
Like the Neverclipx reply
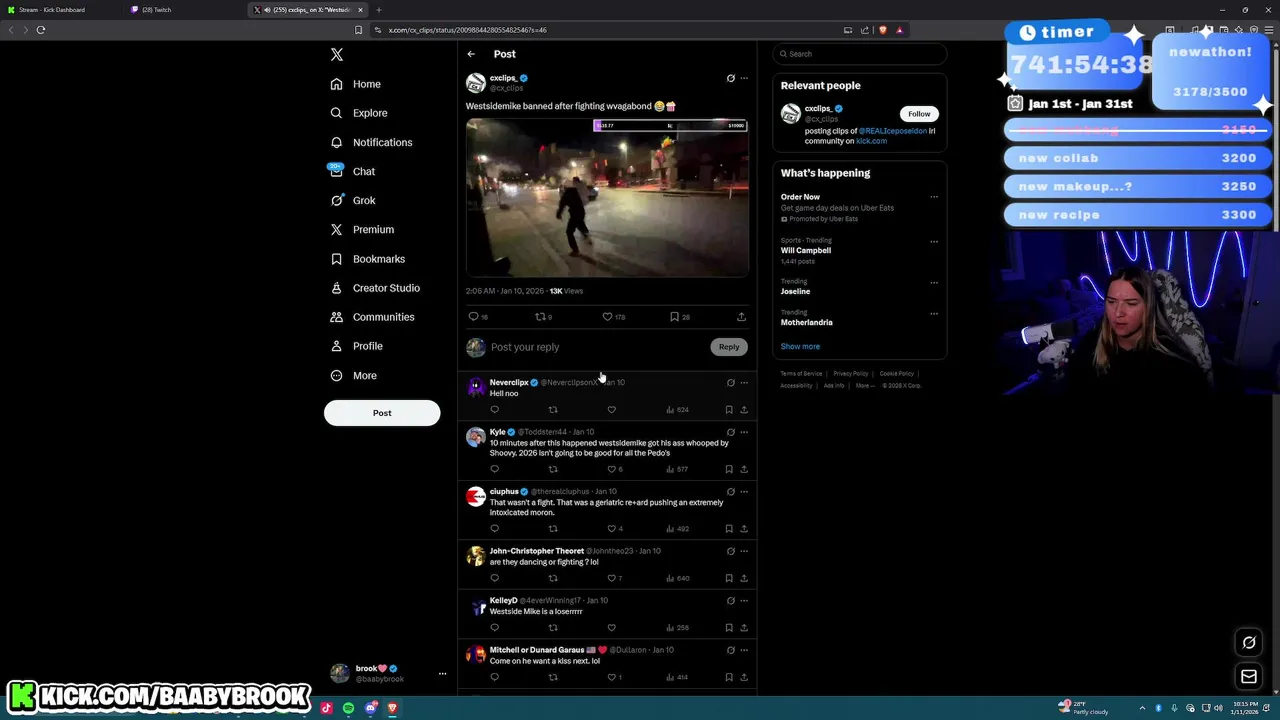pyautogui.click(x=611, y=410)
